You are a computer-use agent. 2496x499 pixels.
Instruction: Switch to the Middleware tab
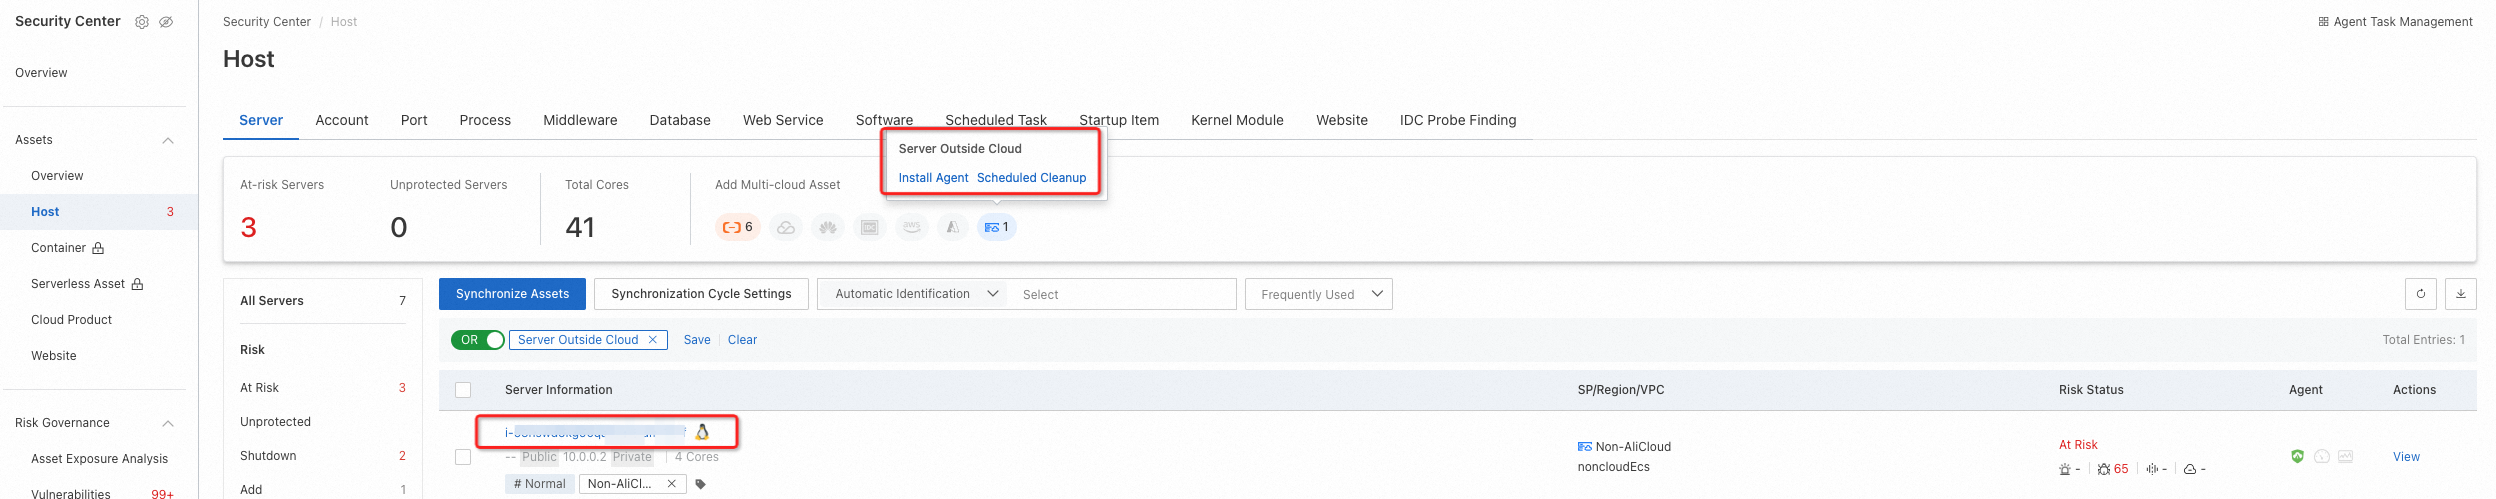pos(580,120)
